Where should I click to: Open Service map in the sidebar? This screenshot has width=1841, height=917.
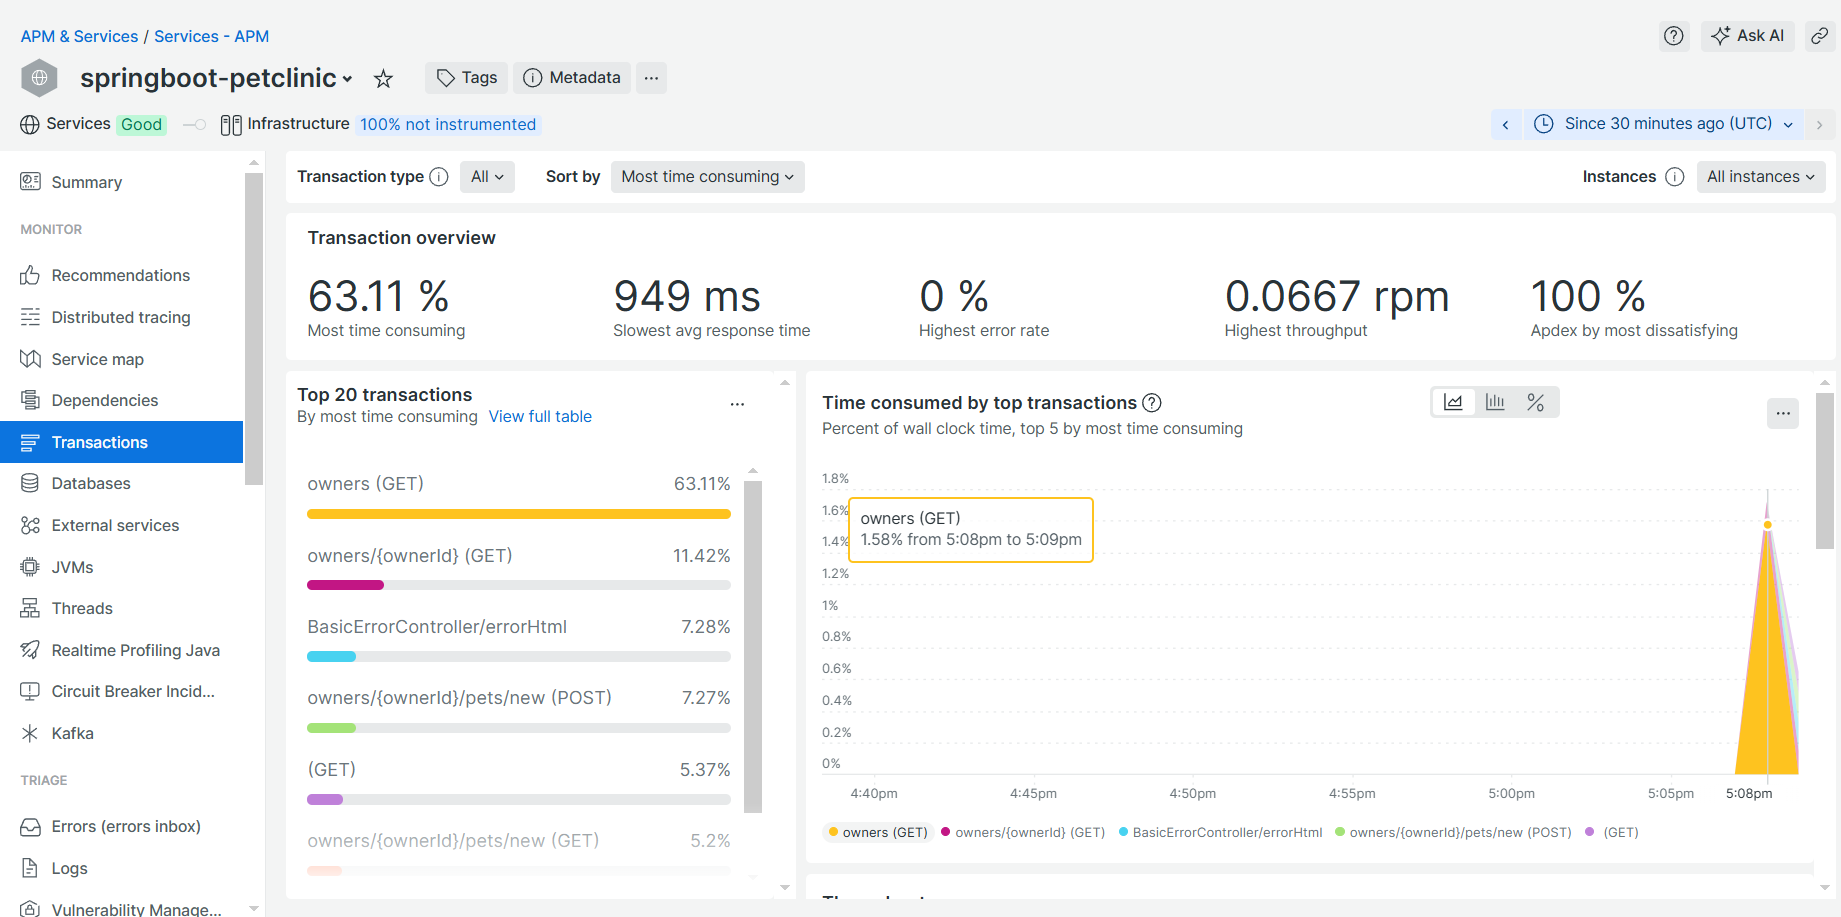pyautogui.click(x=122, y=359)
